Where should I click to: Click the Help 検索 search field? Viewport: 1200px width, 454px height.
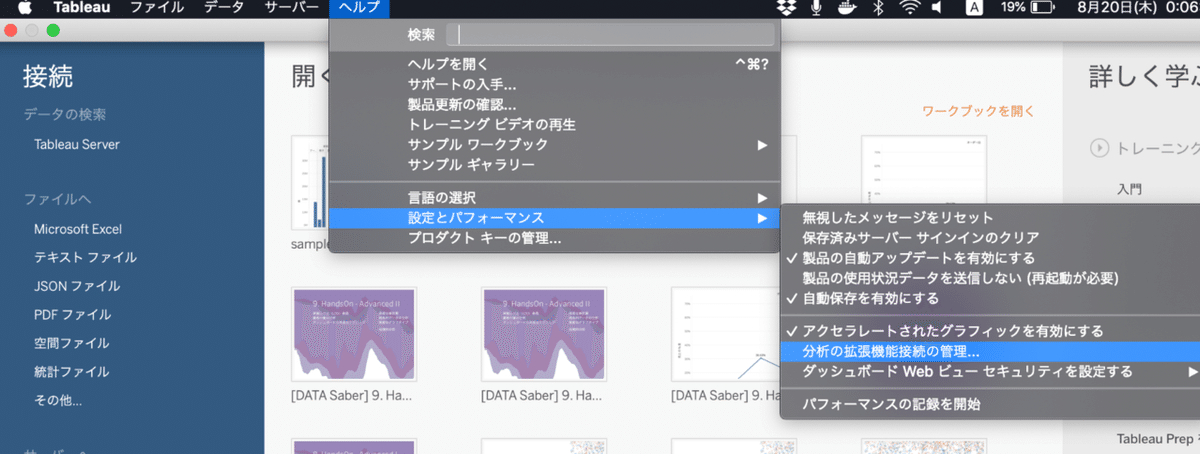[x=611, y=34]
